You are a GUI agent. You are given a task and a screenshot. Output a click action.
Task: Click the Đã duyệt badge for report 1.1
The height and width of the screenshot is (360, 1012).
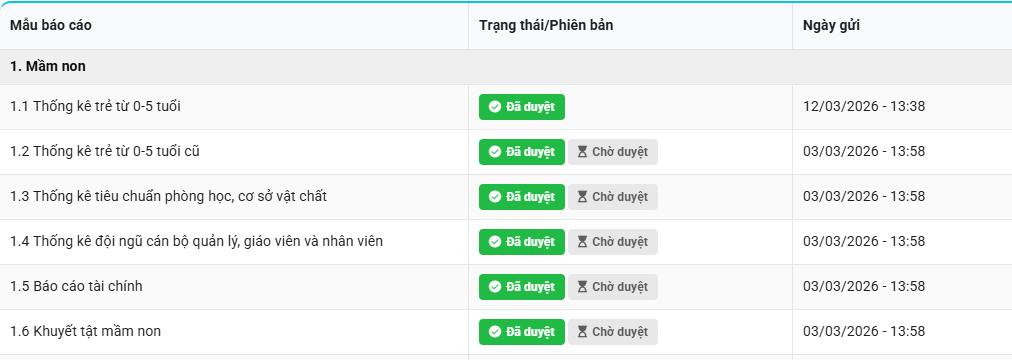(521, 107)
